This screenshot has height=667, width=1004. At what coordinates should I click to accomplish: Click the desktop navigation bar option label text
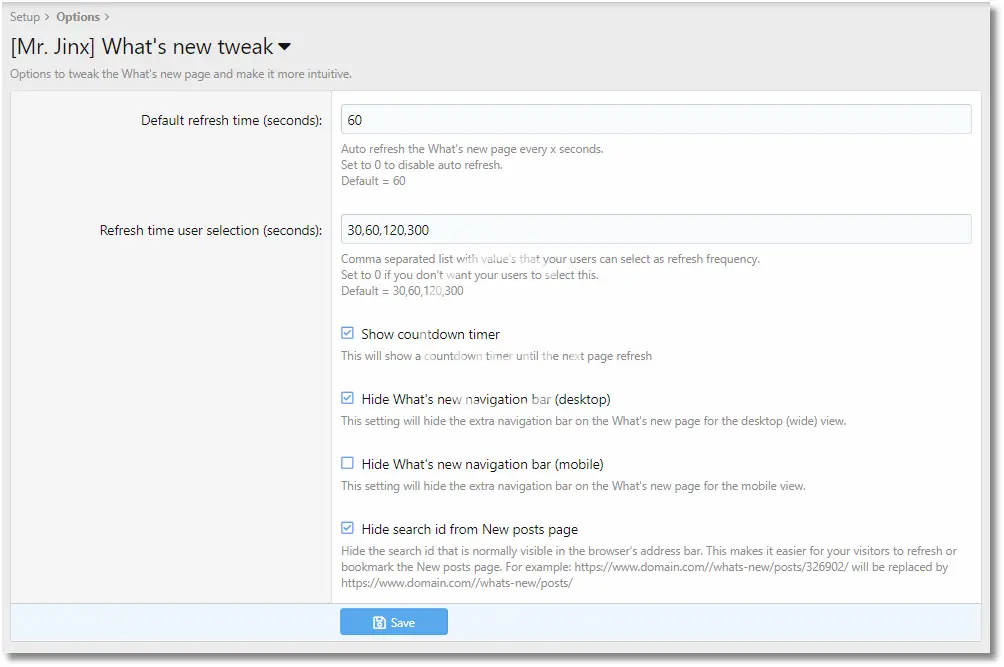coord(485,399)
